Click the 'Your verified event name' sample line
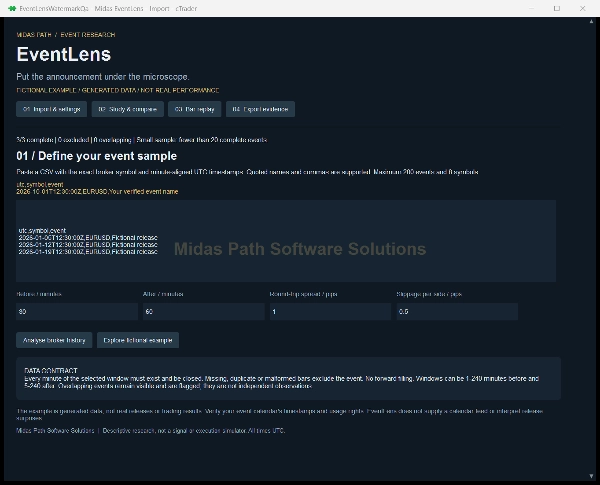The height and width of the screenshot is (485, 600). coord(97,191)
